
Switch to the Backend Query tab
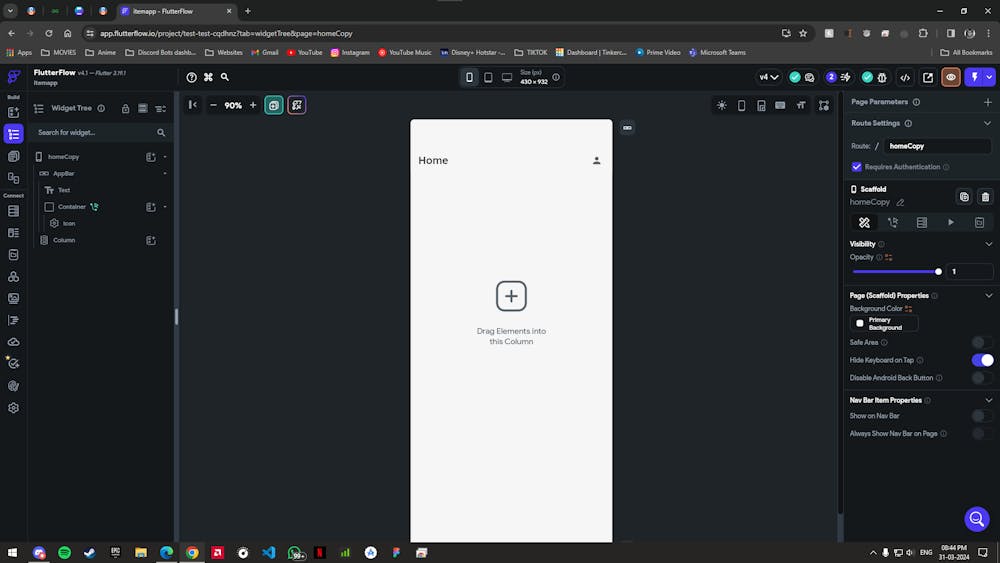coord(922,223)
